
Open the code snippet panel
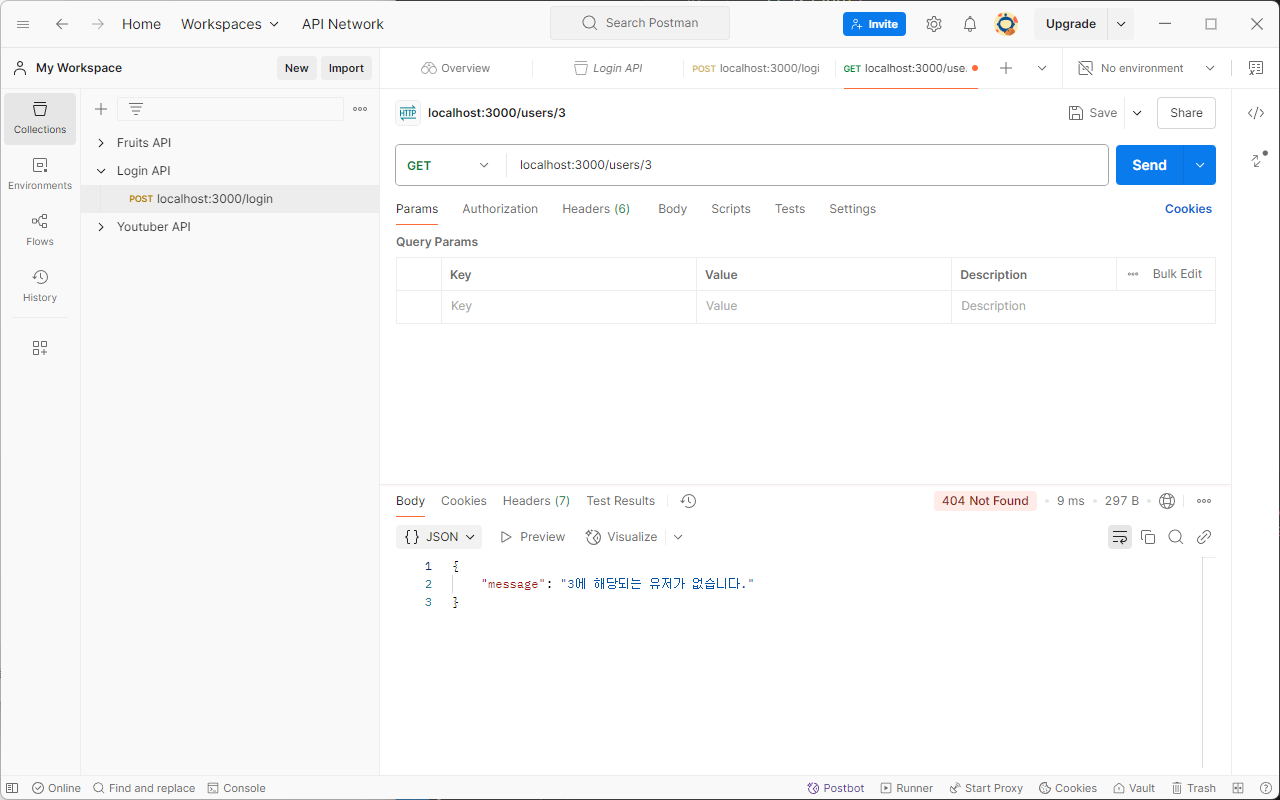(1256, 113)
